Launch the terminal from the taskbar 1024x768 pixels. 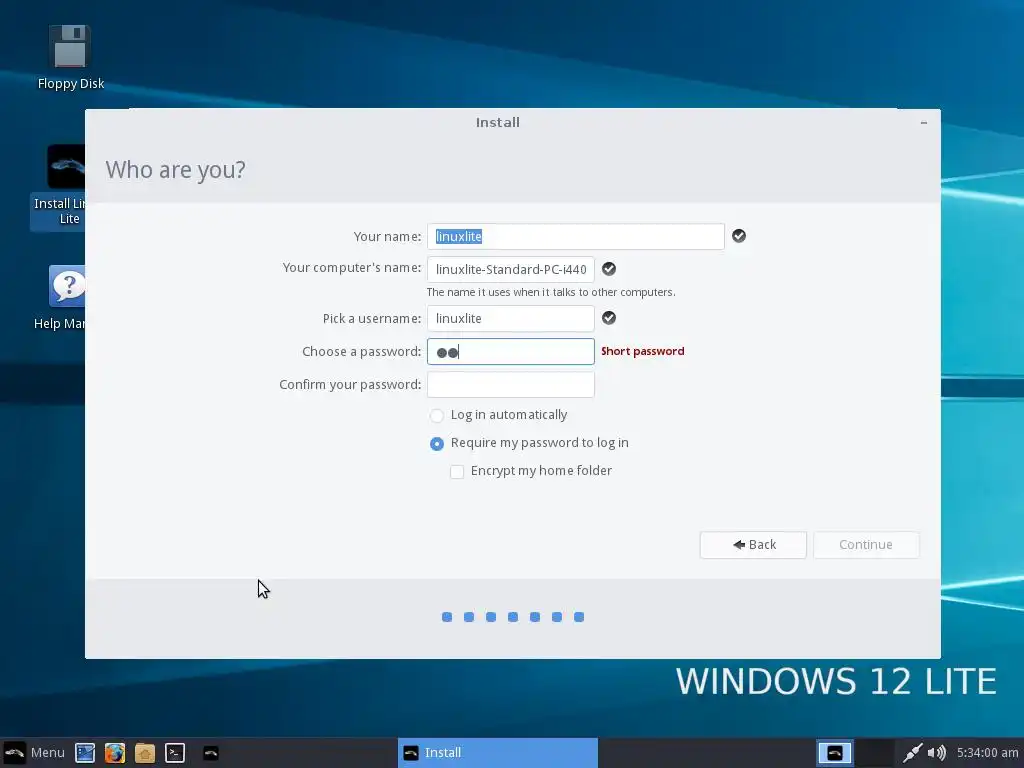click(x=175, y=753)
